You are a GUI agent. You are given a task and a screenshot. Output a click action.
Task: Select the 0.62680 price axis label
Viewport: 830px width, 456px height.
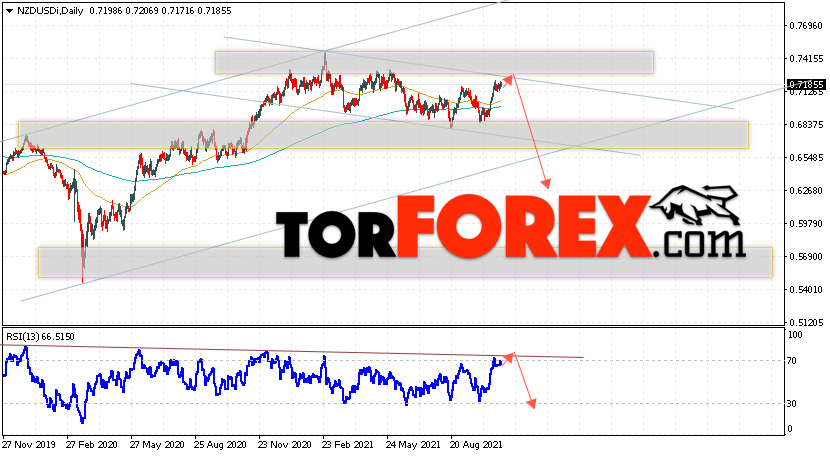pos(806,191)
